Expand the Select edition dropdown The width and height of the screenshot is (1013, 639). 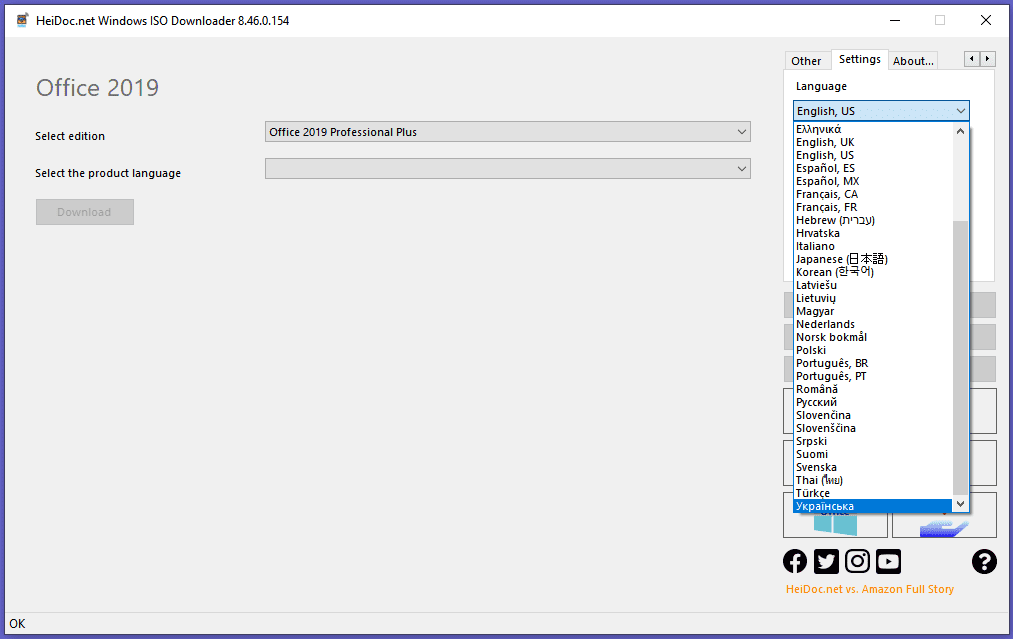coord(508,132)
